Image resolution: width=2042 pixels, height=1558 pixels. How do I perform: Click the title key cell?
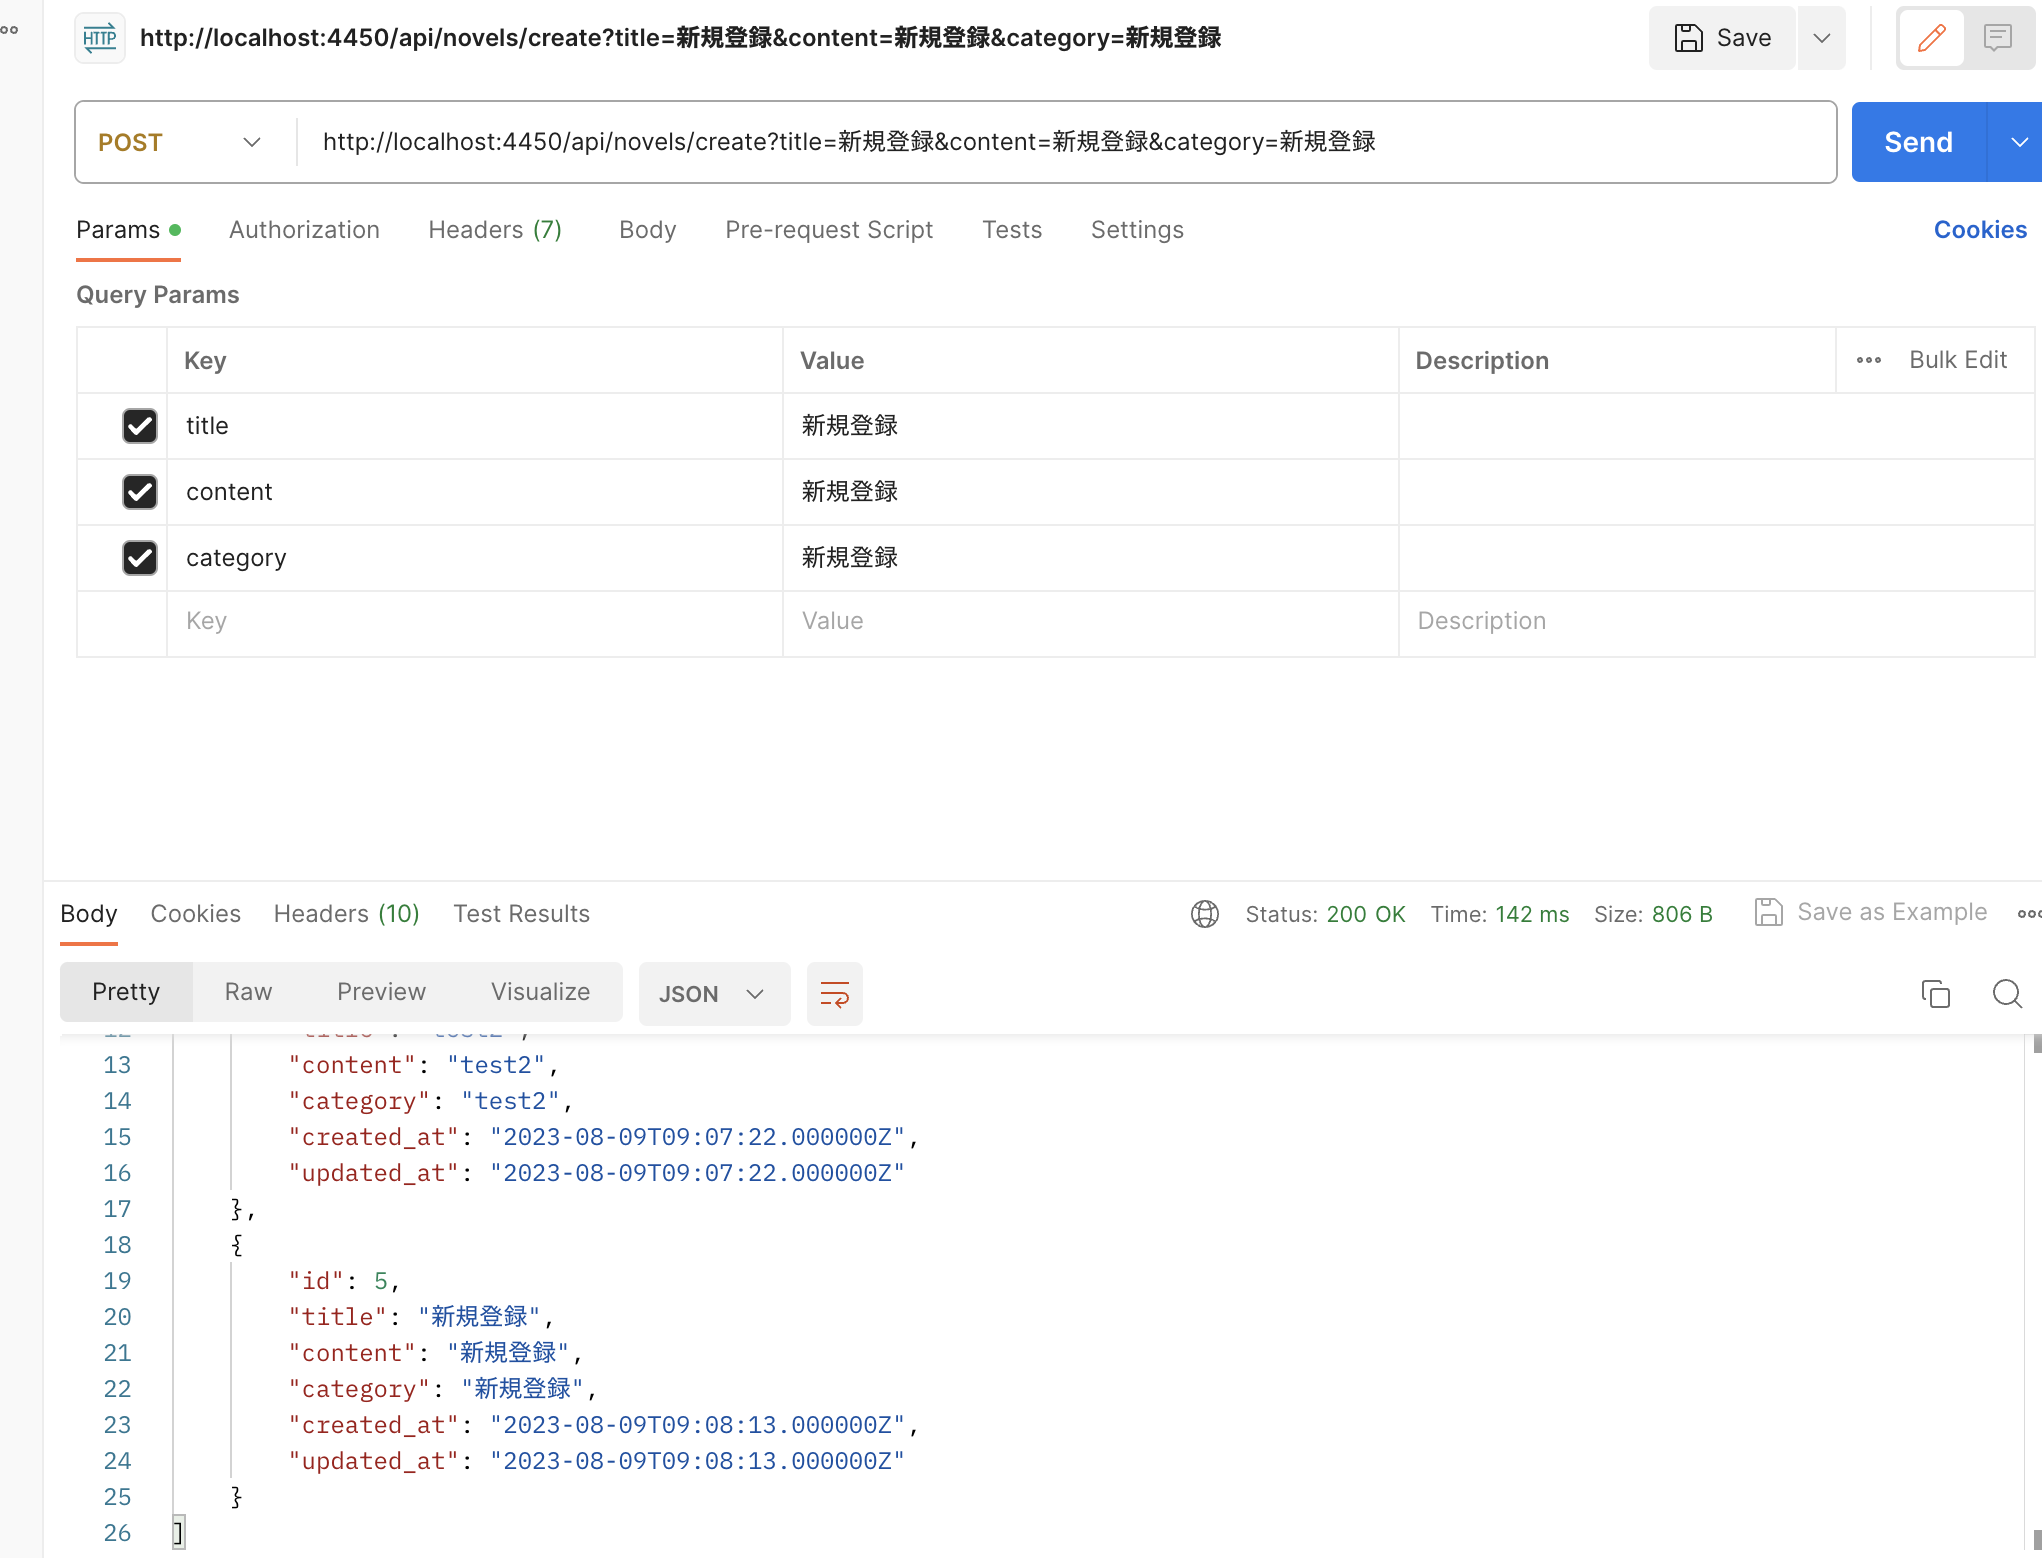pos(475,426)
